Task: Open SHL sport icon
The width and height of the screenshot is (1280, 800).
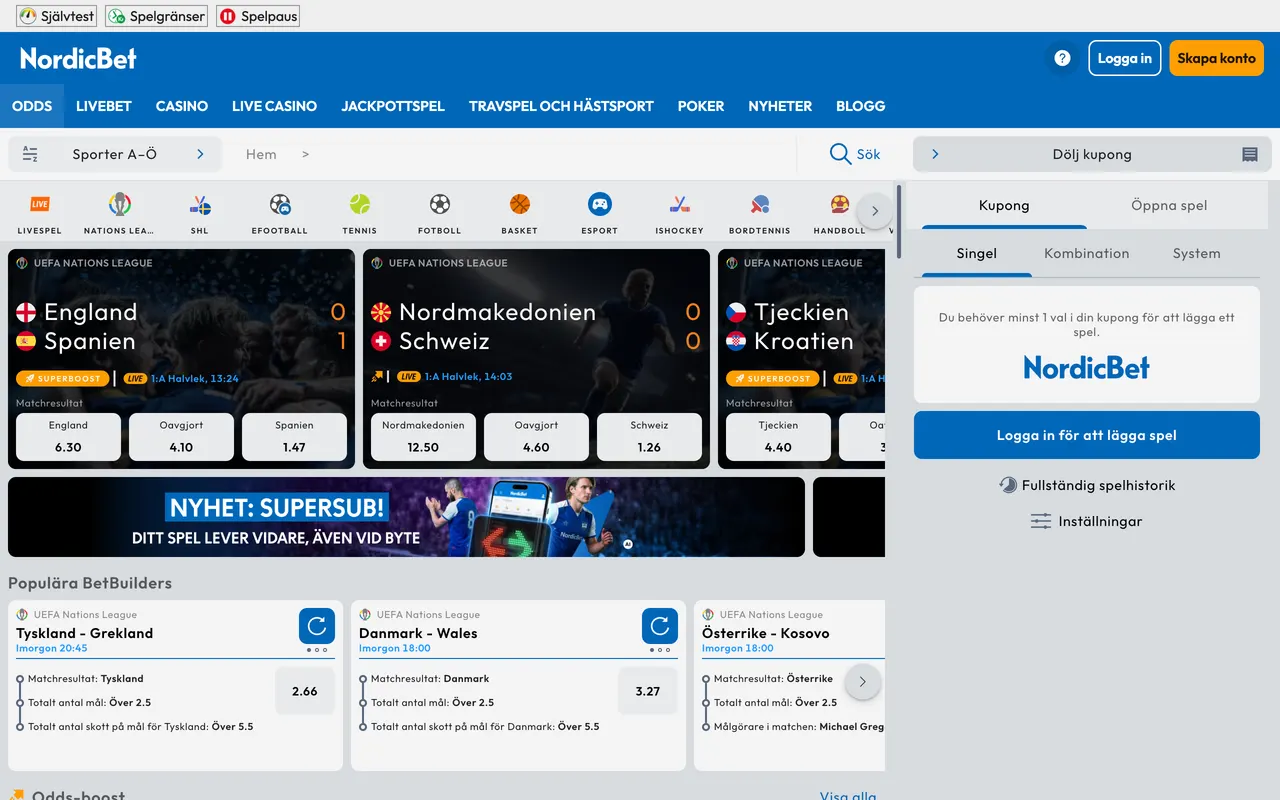Action: (x=200, y=214)
